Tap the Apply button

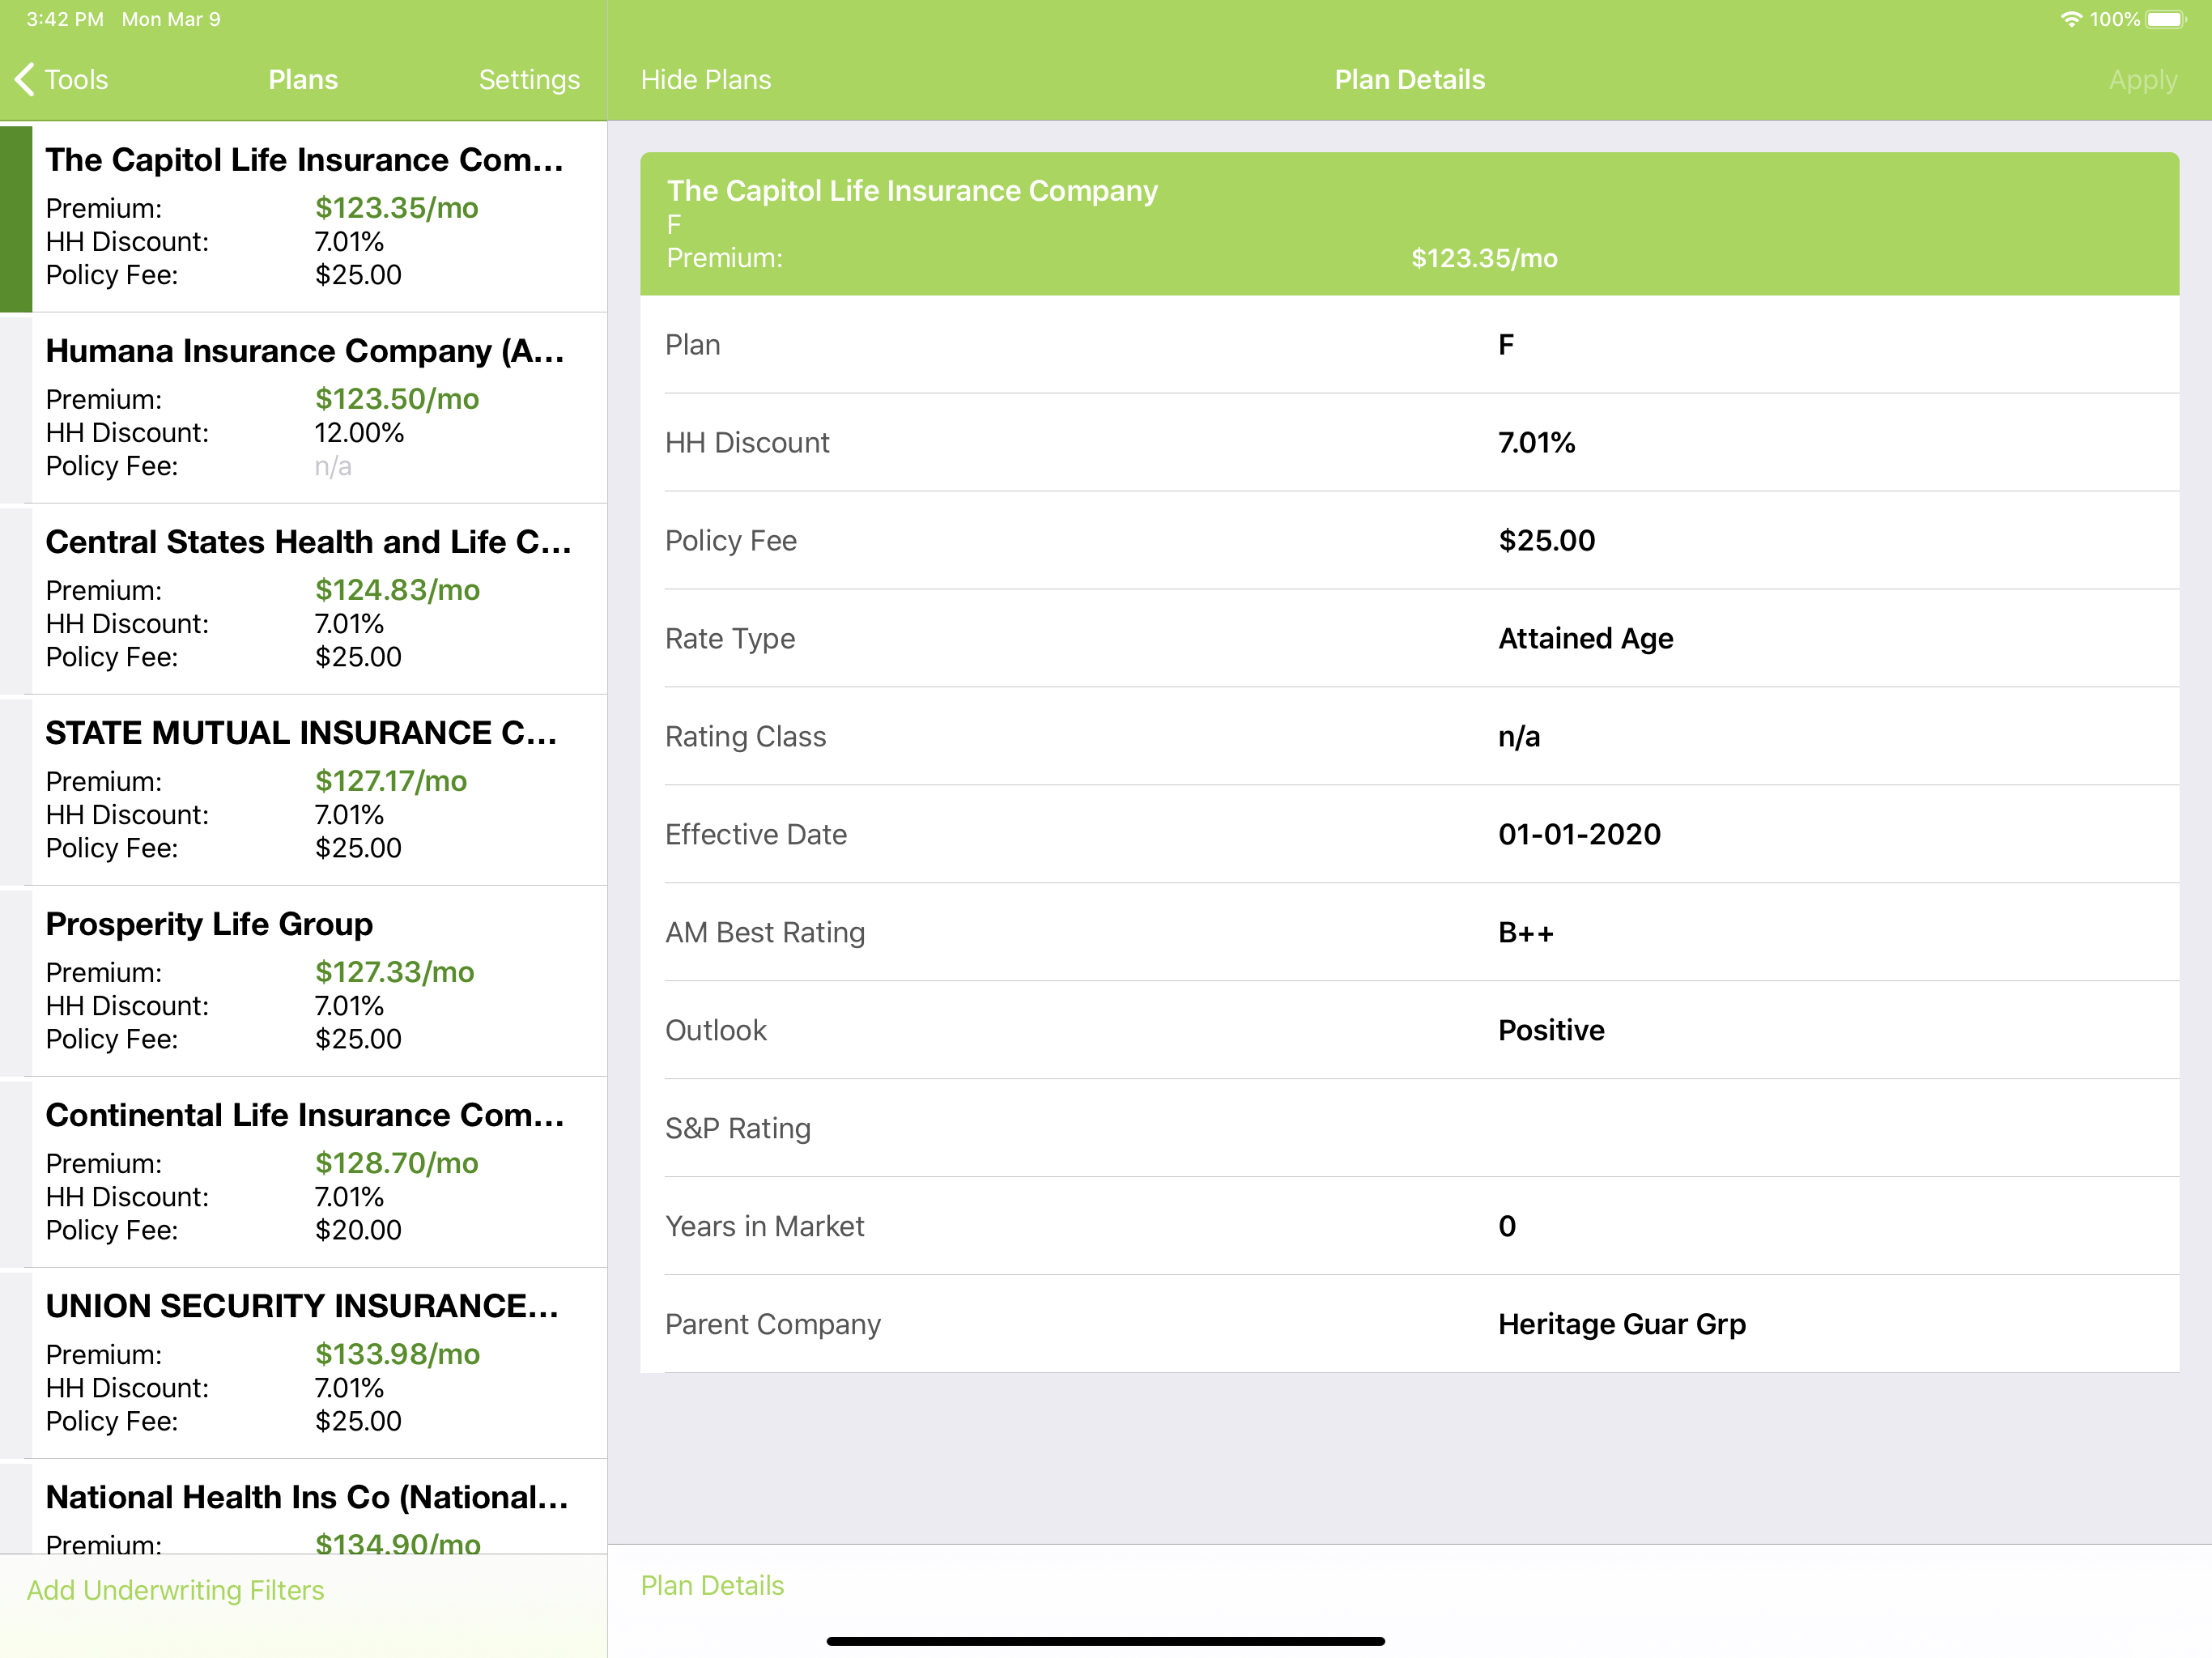[x=2142, y=79]
